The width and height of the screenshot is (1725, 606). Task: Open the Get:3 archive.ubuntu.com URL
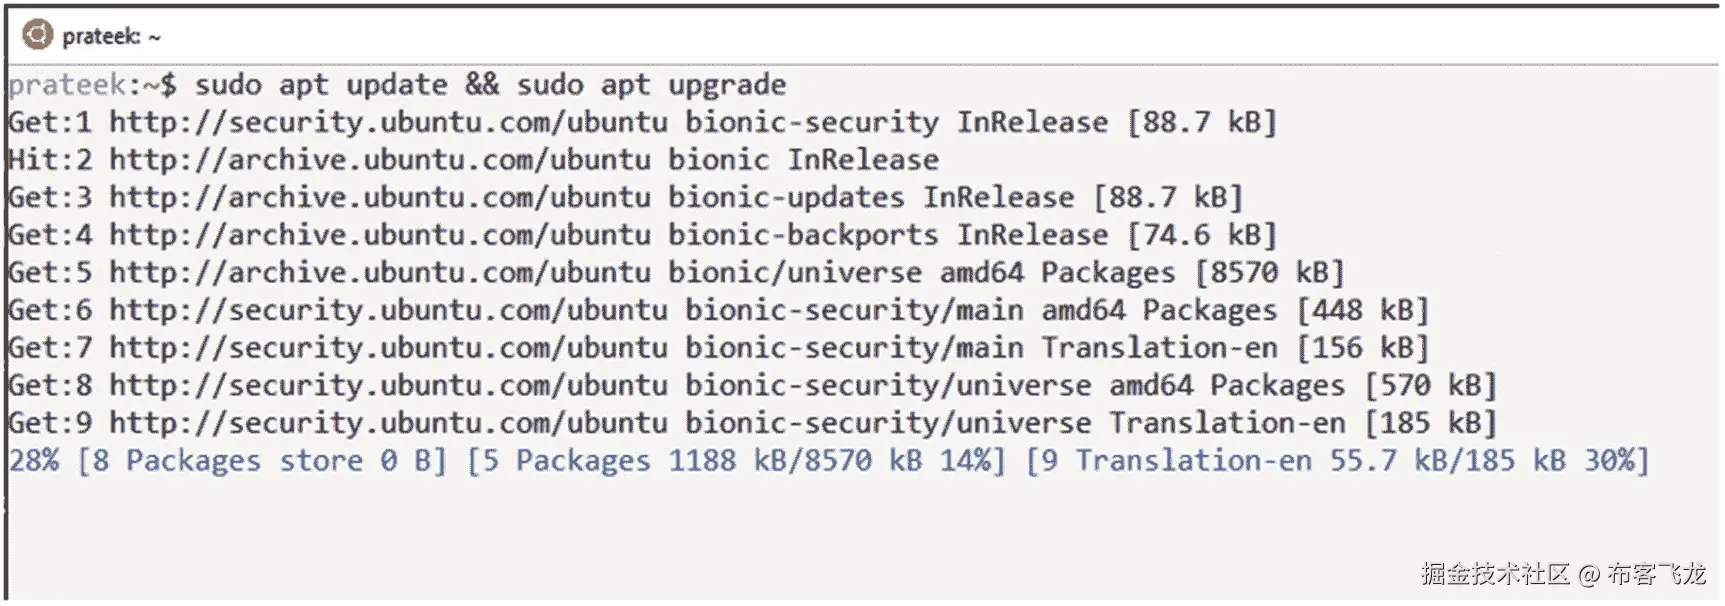click(x=380, y=197)
